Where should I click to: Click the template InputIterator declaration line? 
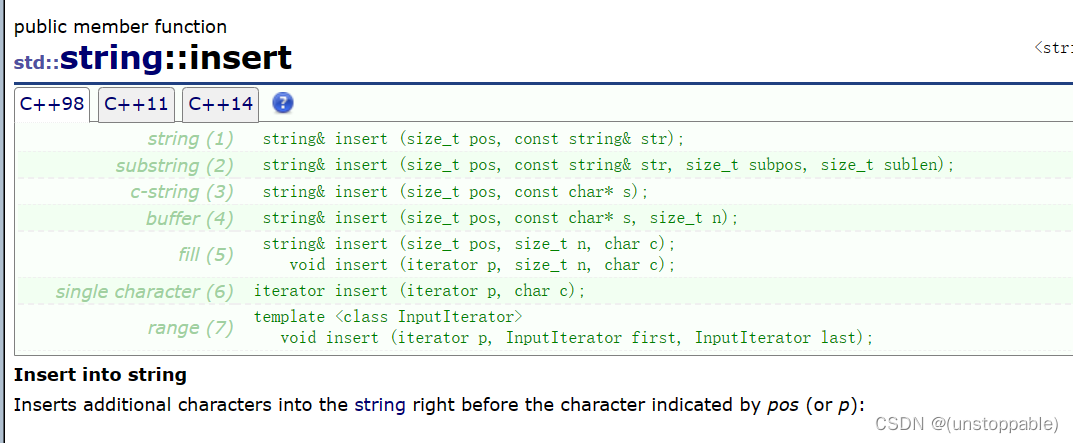click(x=388, y=317)
